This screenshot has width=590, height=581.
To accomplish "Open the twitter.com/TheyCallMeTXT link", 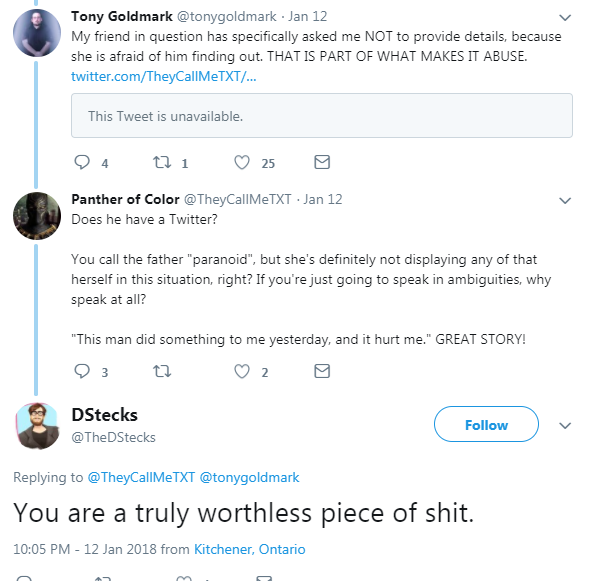I will click(x=164, y=76).
